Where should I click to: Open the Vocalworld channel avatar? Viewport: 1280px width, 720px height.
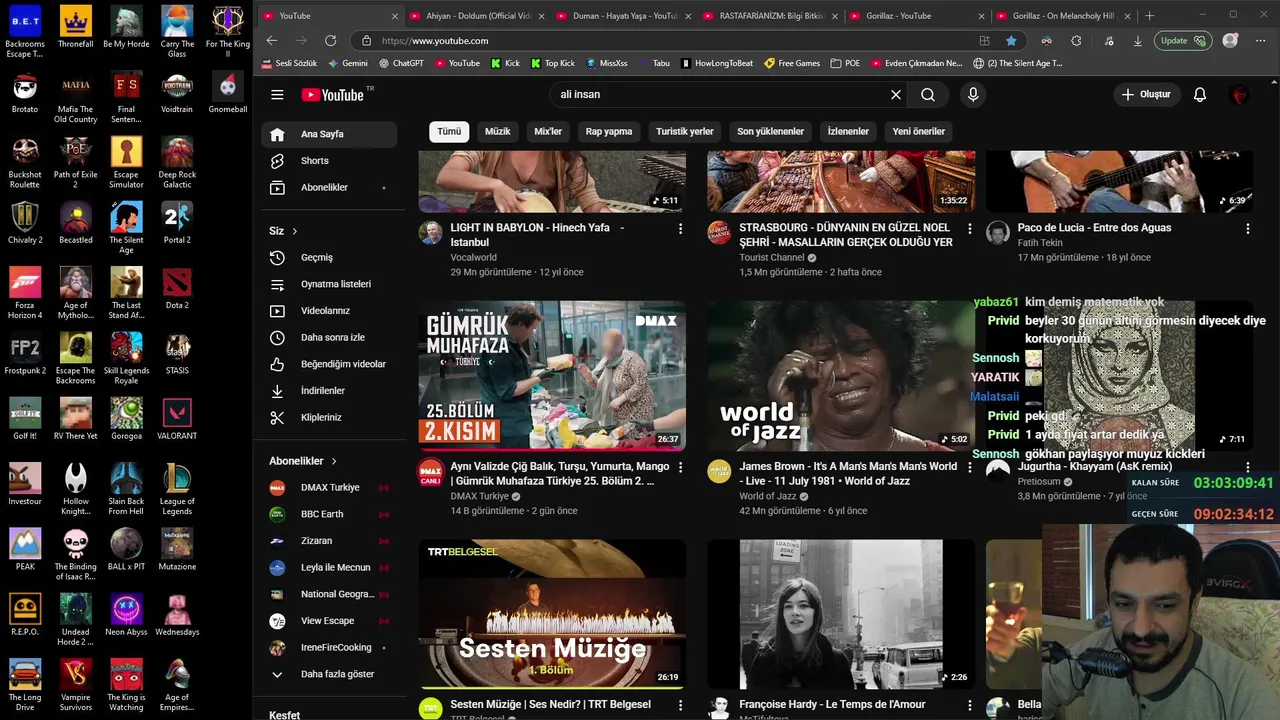tap(431, 233)
